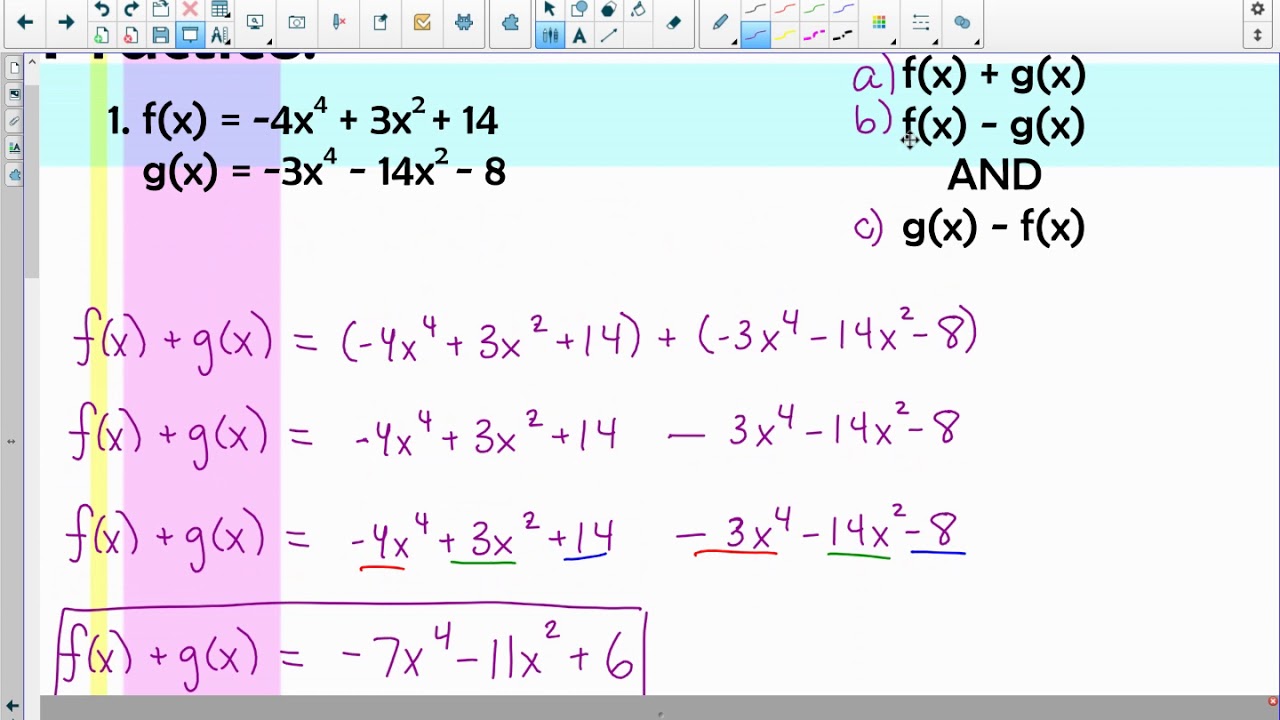This screenshot has width=1280, height=720.
Task: Open the display/view screens dropdown
Action: point(255,22)
